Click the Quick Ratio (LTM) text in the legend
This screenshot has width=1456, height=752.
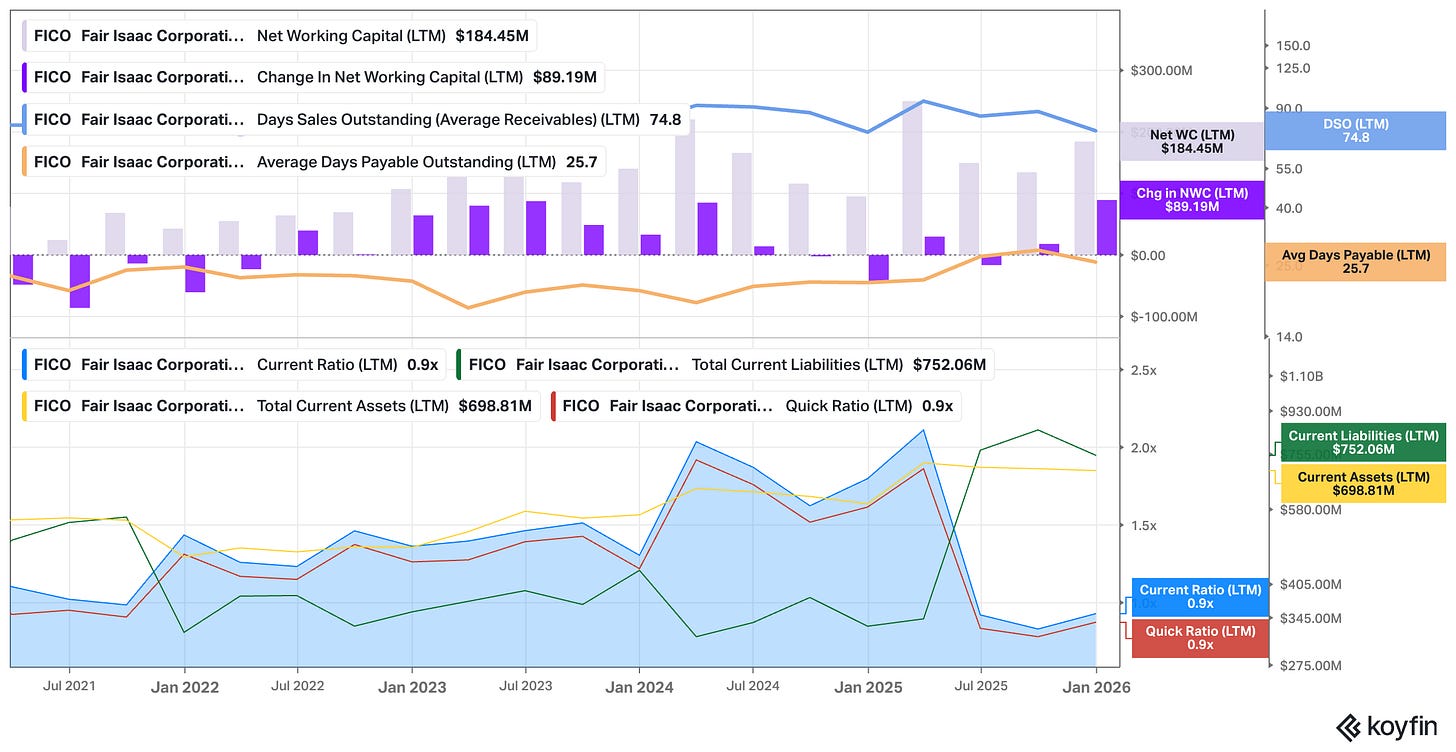(849, 406)
